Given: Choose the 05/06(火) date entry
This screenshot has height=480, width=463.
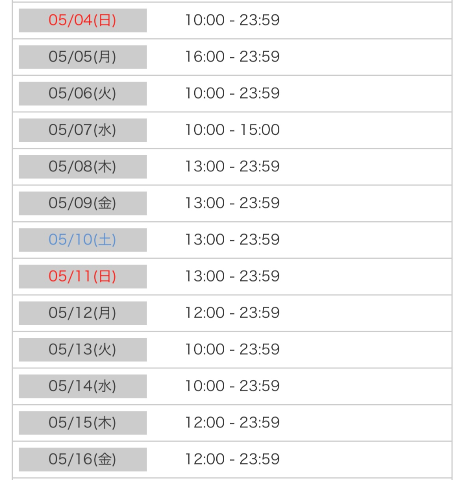Looking at the screenshot, I should click(x=83, y=94).
